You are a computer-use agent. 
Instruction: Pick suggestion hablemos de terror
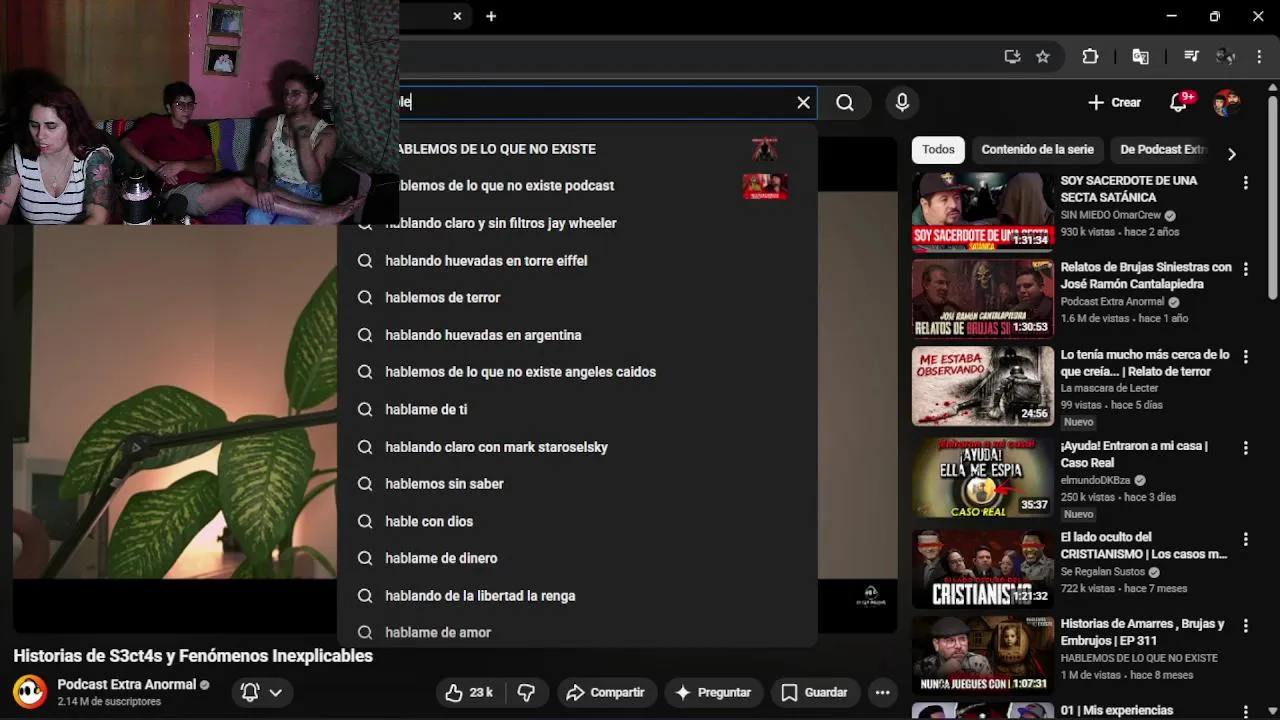[577, 297]
